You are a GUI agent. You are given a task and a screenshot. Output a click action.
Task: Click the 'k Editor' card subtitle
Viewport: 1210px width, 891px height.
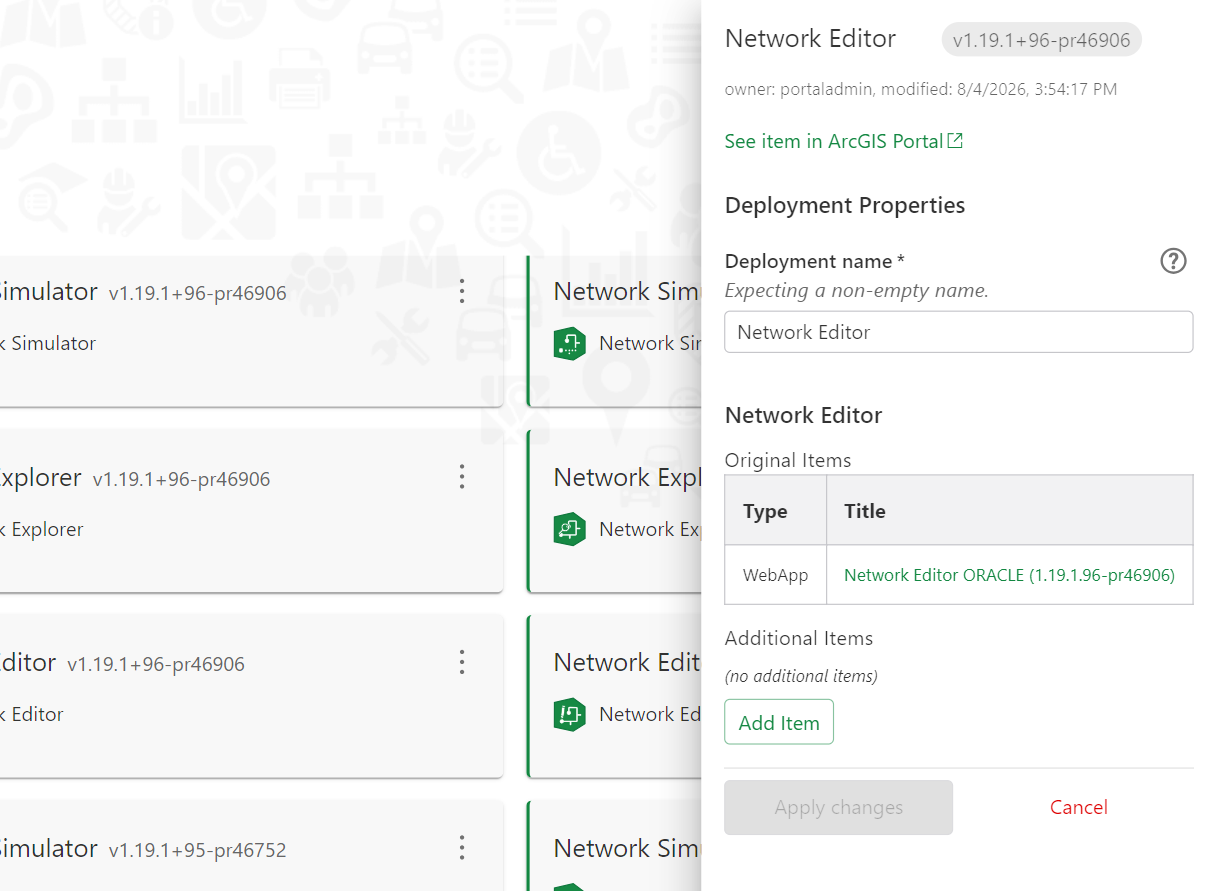pos(32,714)
